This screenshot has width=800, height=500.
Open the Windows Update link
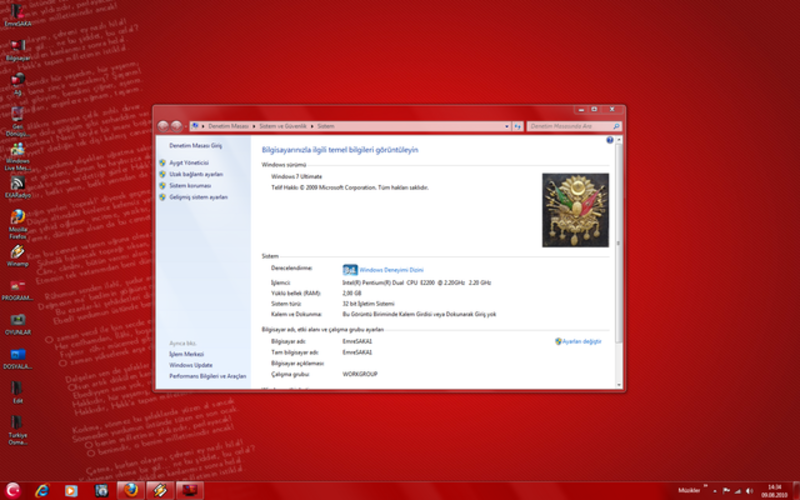coord(191,365)
